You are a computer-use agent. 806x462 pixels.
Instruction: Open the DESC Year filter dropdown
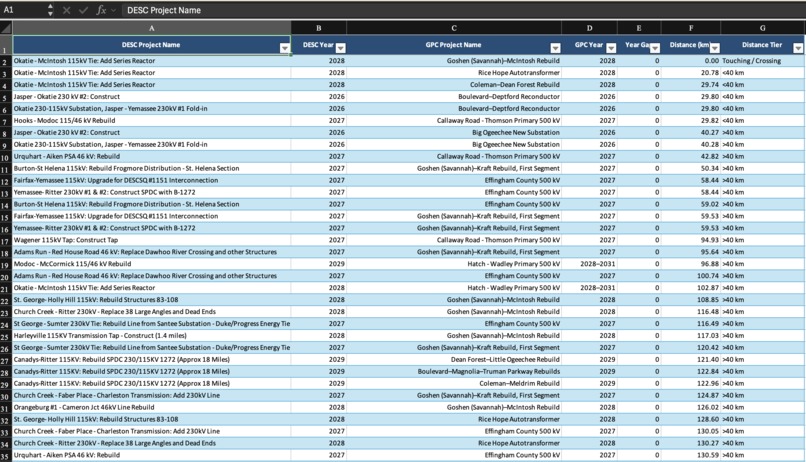point(340,48)
